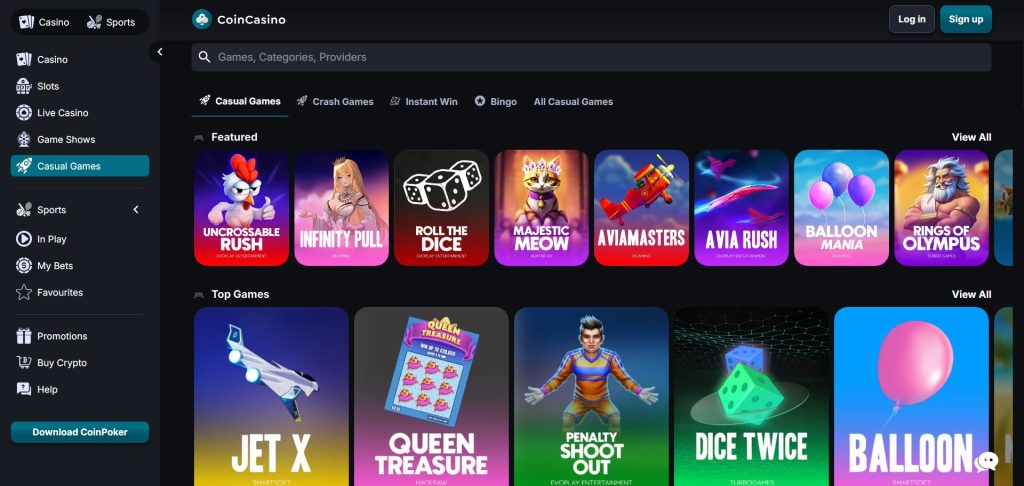Viewport: 1024px width, 486px height.
Task: Open the Live Casino chip icon
Action: [24, 112]
